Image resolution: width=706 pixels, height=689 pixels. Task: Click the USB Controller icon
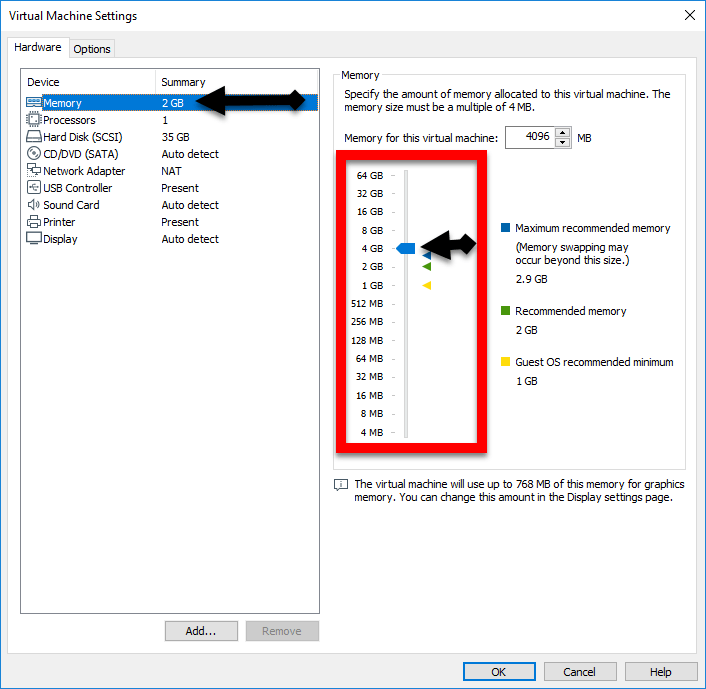click(x=33, y=188)
